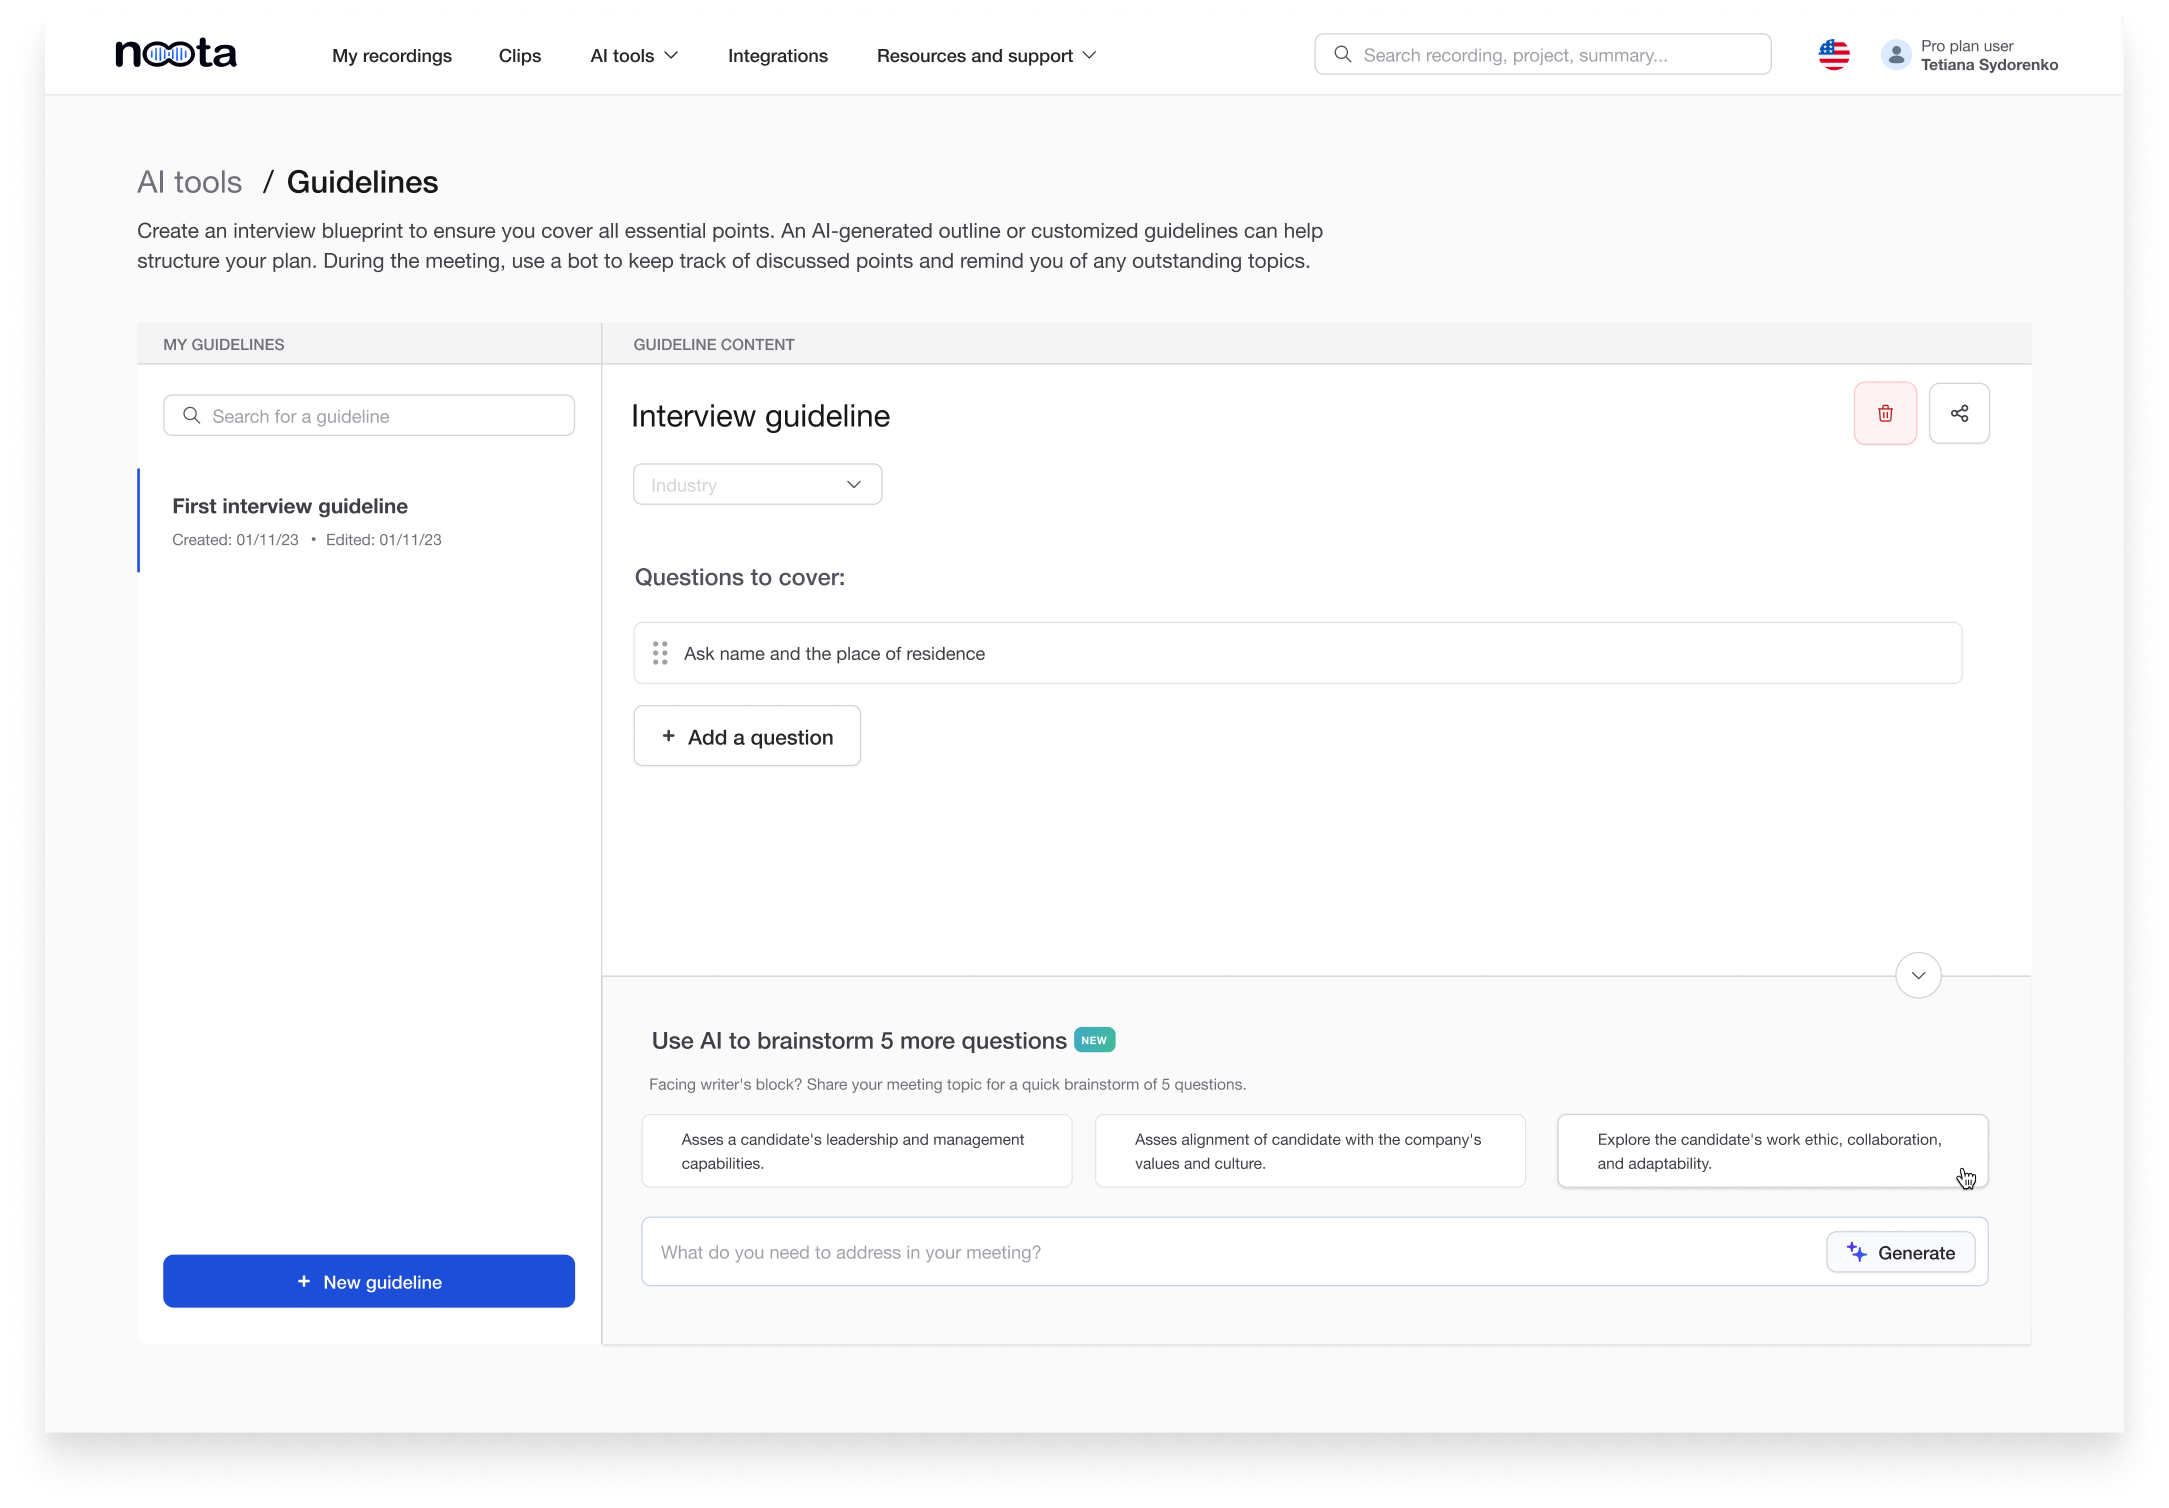Click the drag handle beside the first question

point(660,653)
